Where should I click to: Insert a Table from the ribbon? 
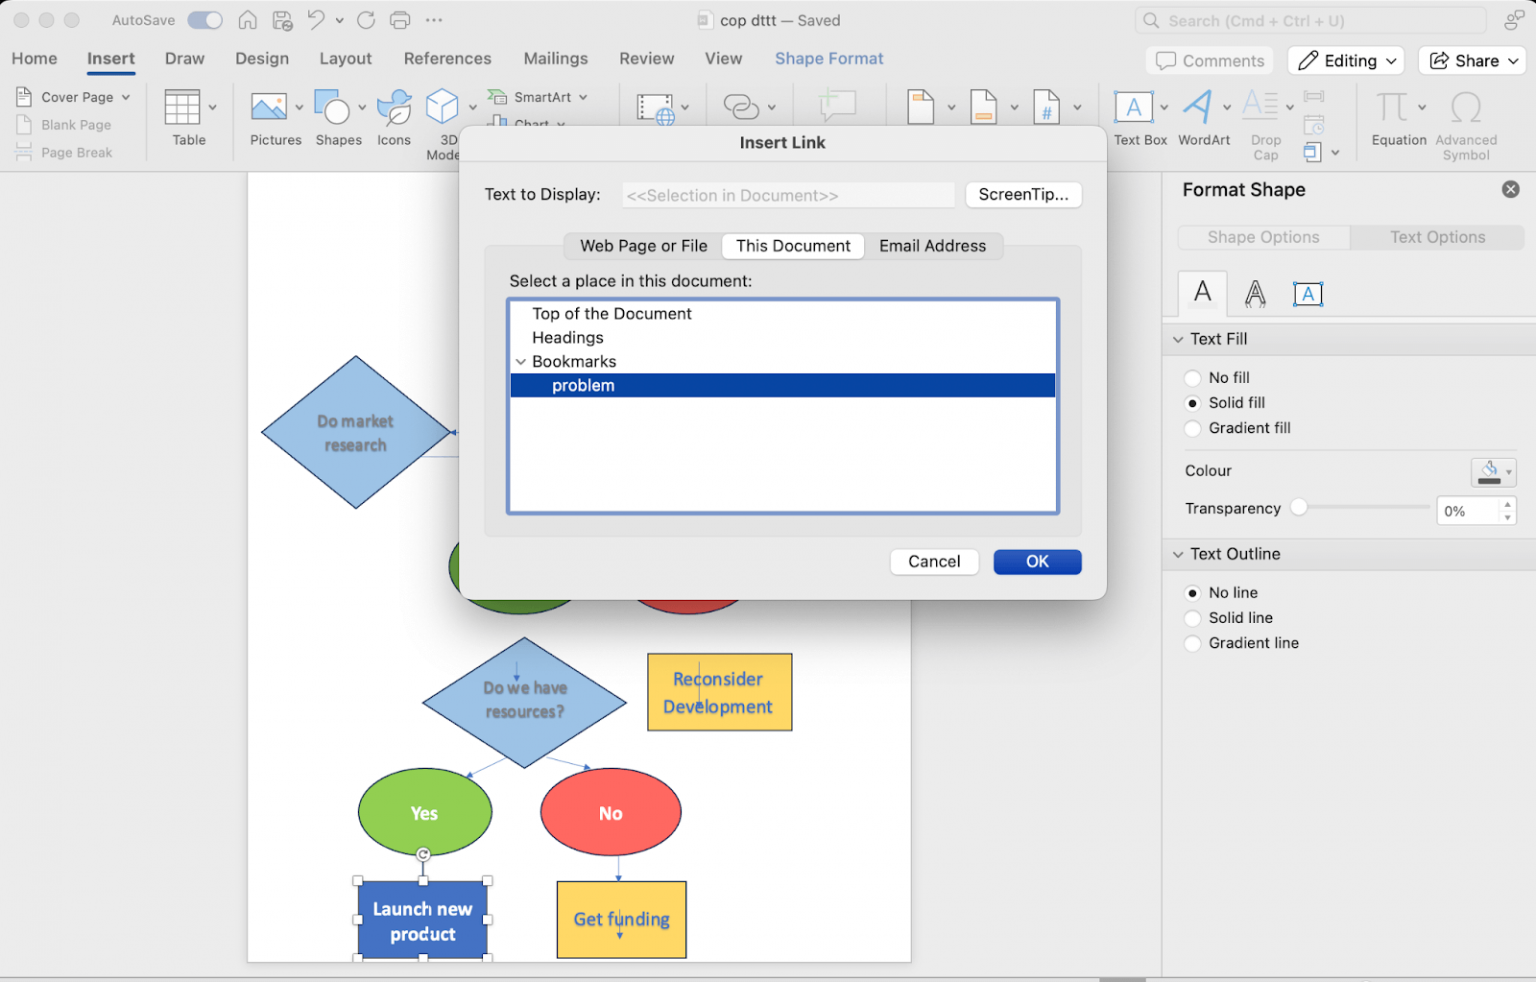186,115
